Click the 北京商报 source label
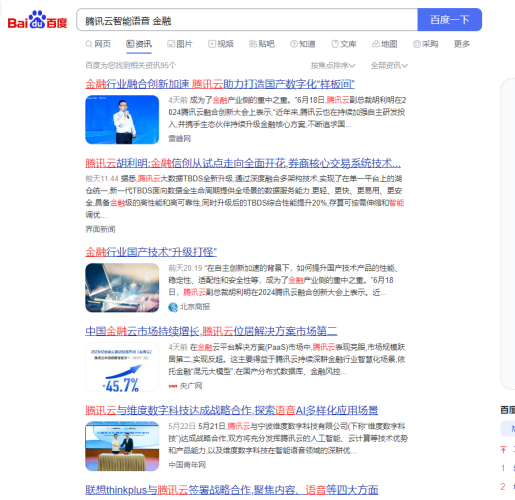Image resolution: width=515 pixels, height=500 pixels. [195, 307]
